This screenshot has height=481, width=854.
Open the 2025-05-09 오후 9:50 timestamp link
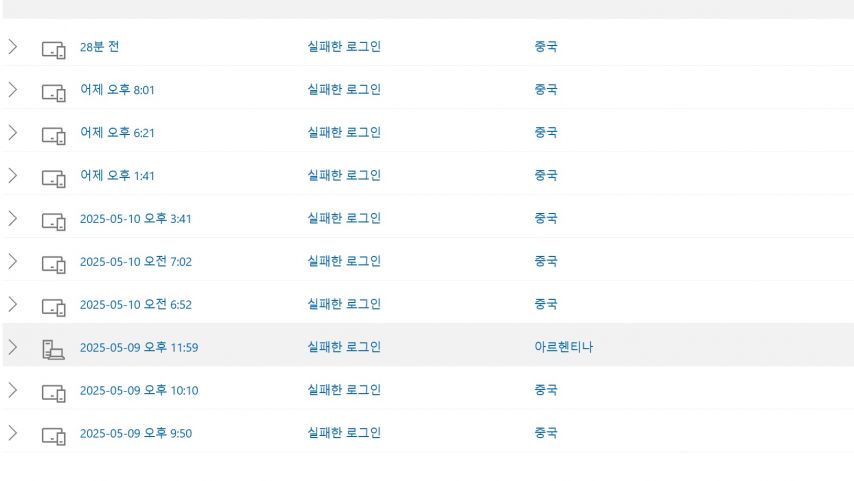[x=136, y=433]
